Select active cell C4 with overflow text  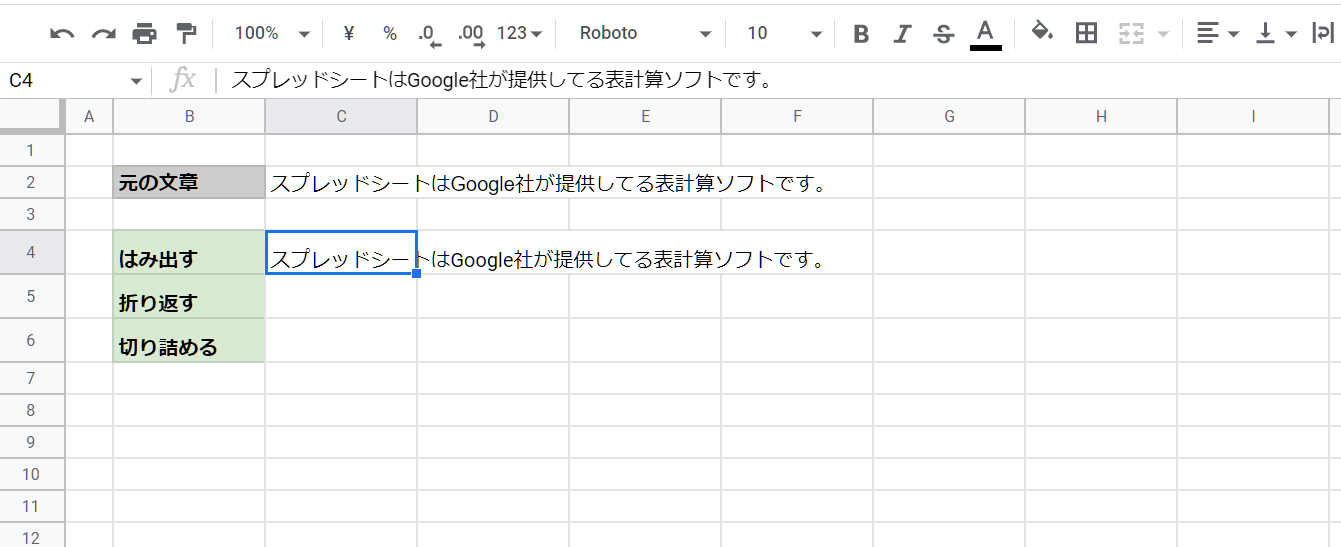tap(341, 253)
